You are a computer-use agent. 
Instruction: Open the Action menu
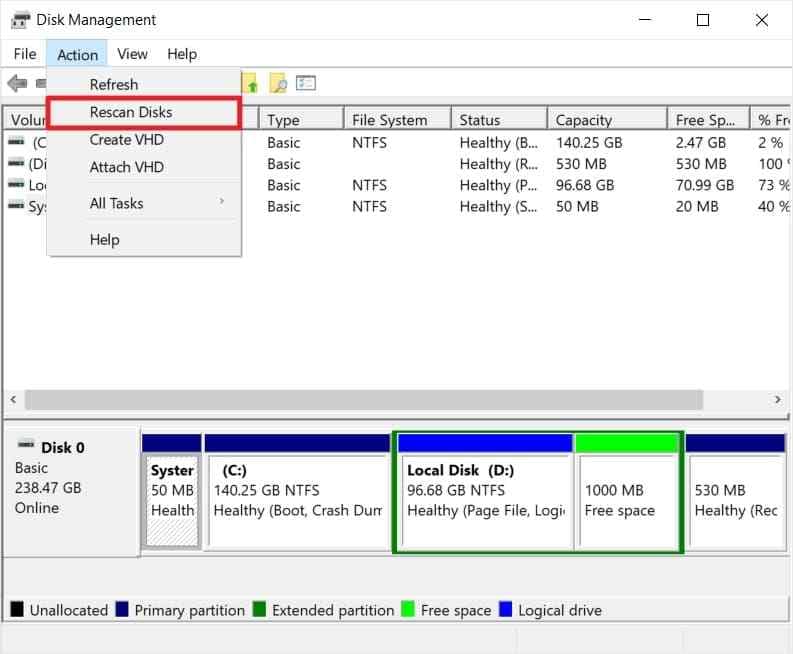[77, 54]
